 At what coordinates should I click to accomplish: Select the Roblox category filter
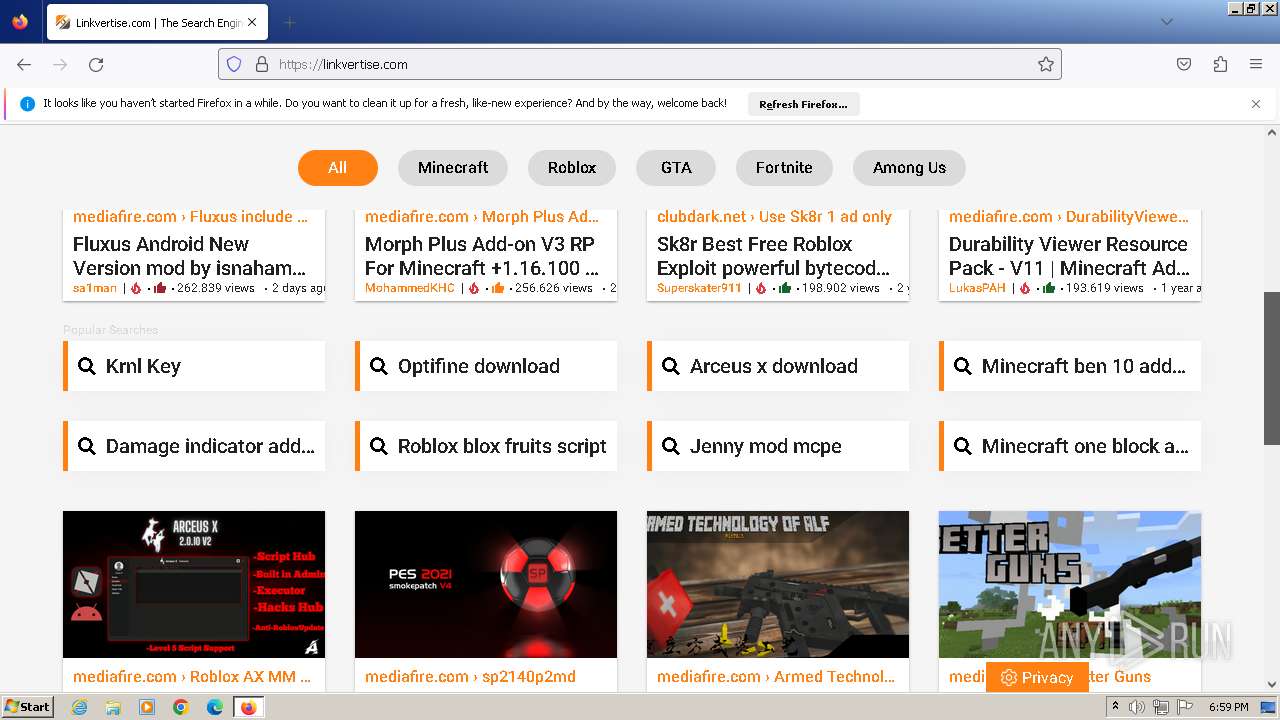pyautogui.click(x=572, y=168)
